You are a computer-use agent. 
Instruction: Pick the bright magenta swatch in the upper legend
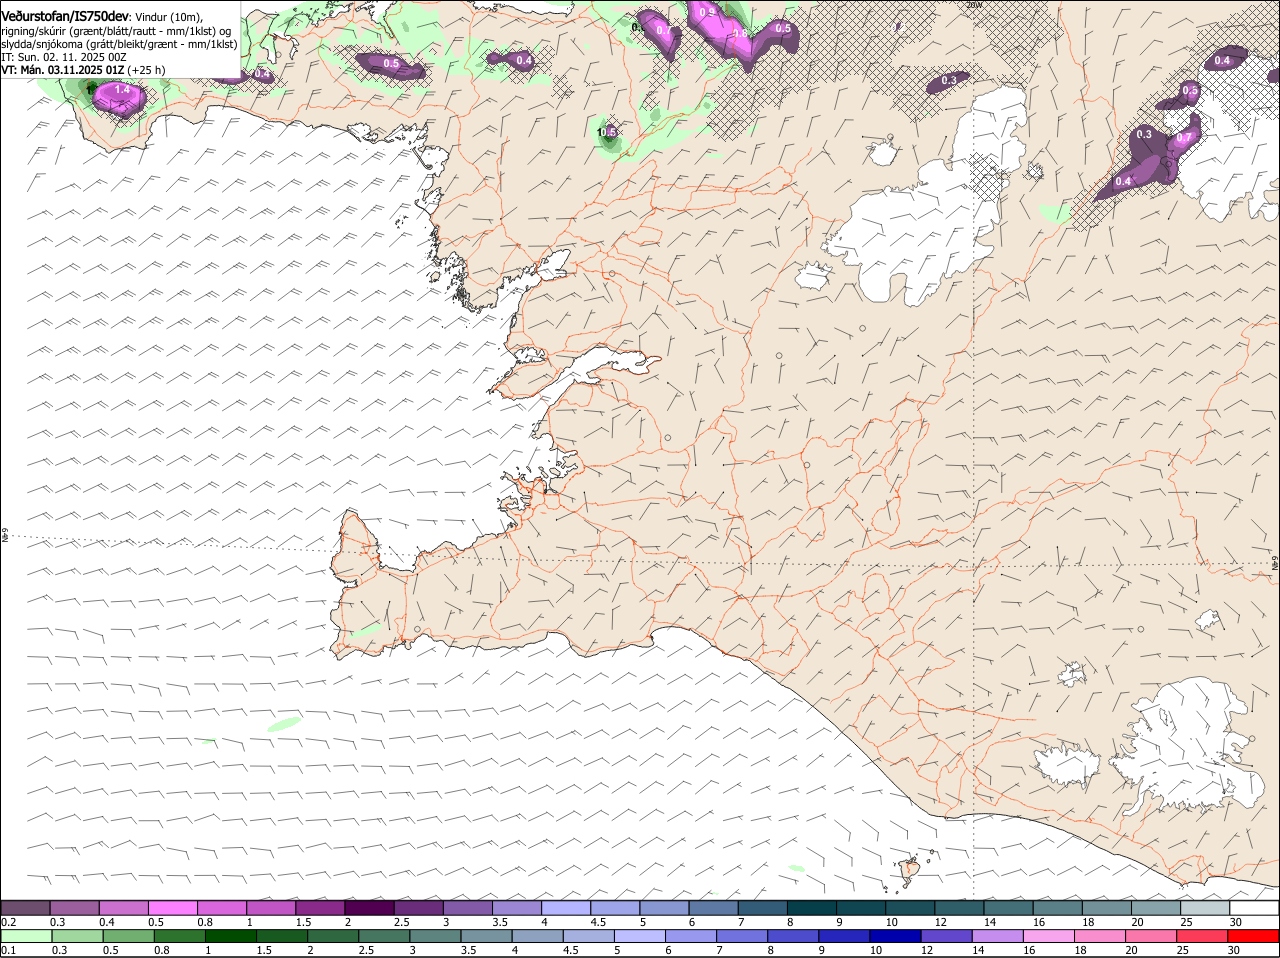[172, 908]
